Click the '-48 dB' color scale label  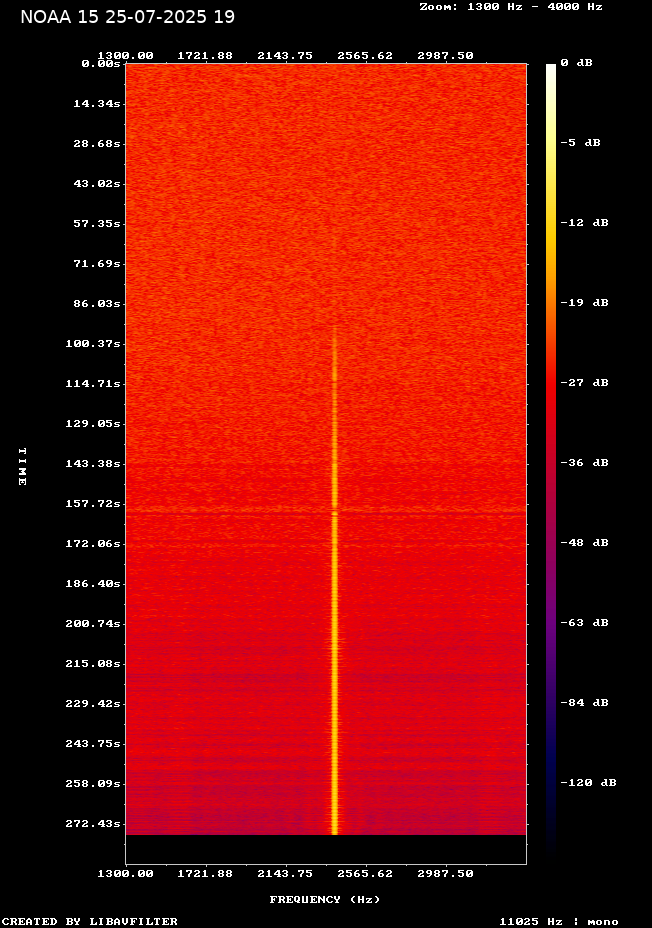(585, 542)
